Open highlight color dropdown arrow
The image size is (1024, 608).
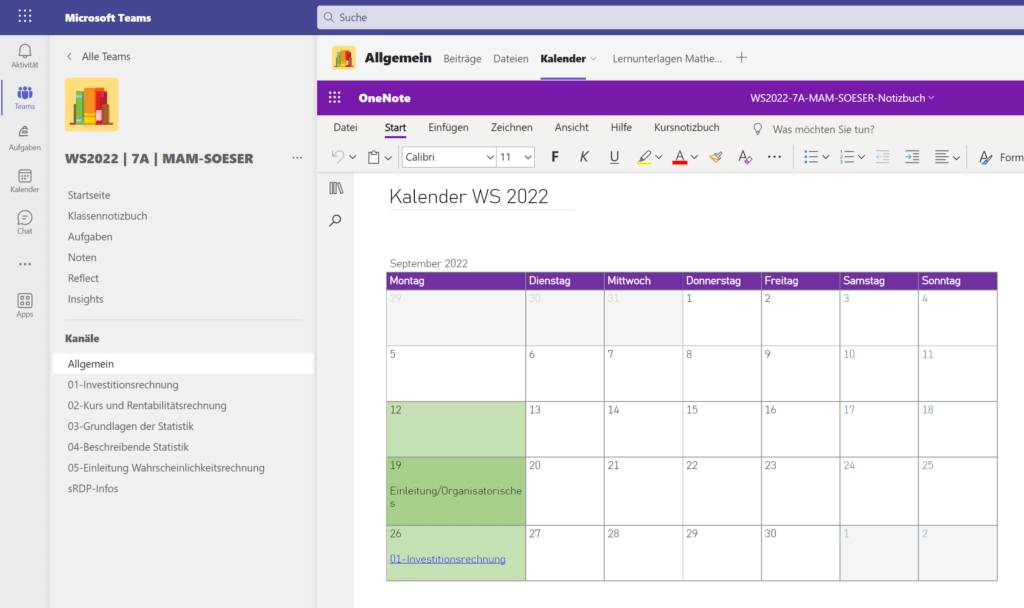pyautogui.click(x=658, y=157)
